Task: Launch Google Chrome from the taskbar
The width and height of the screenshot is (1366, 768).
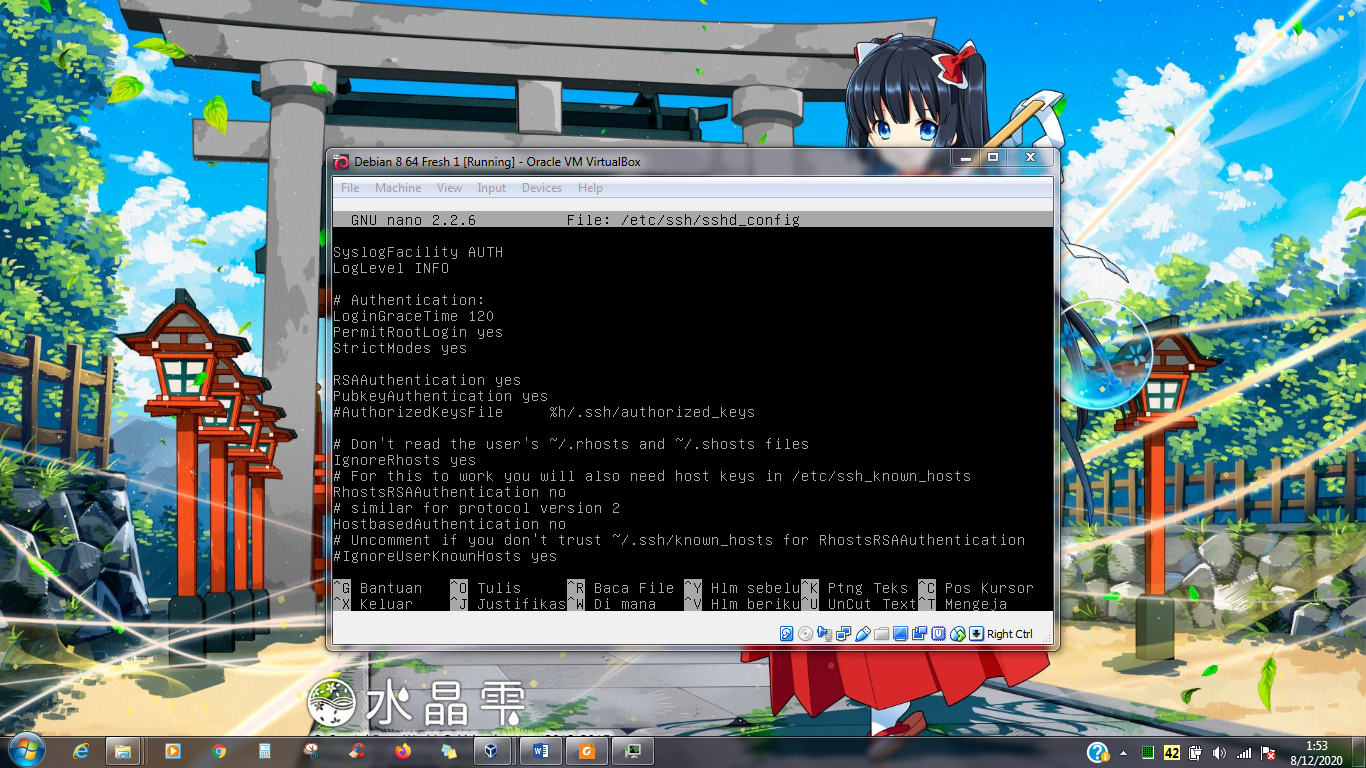Action: coord(219,751)
